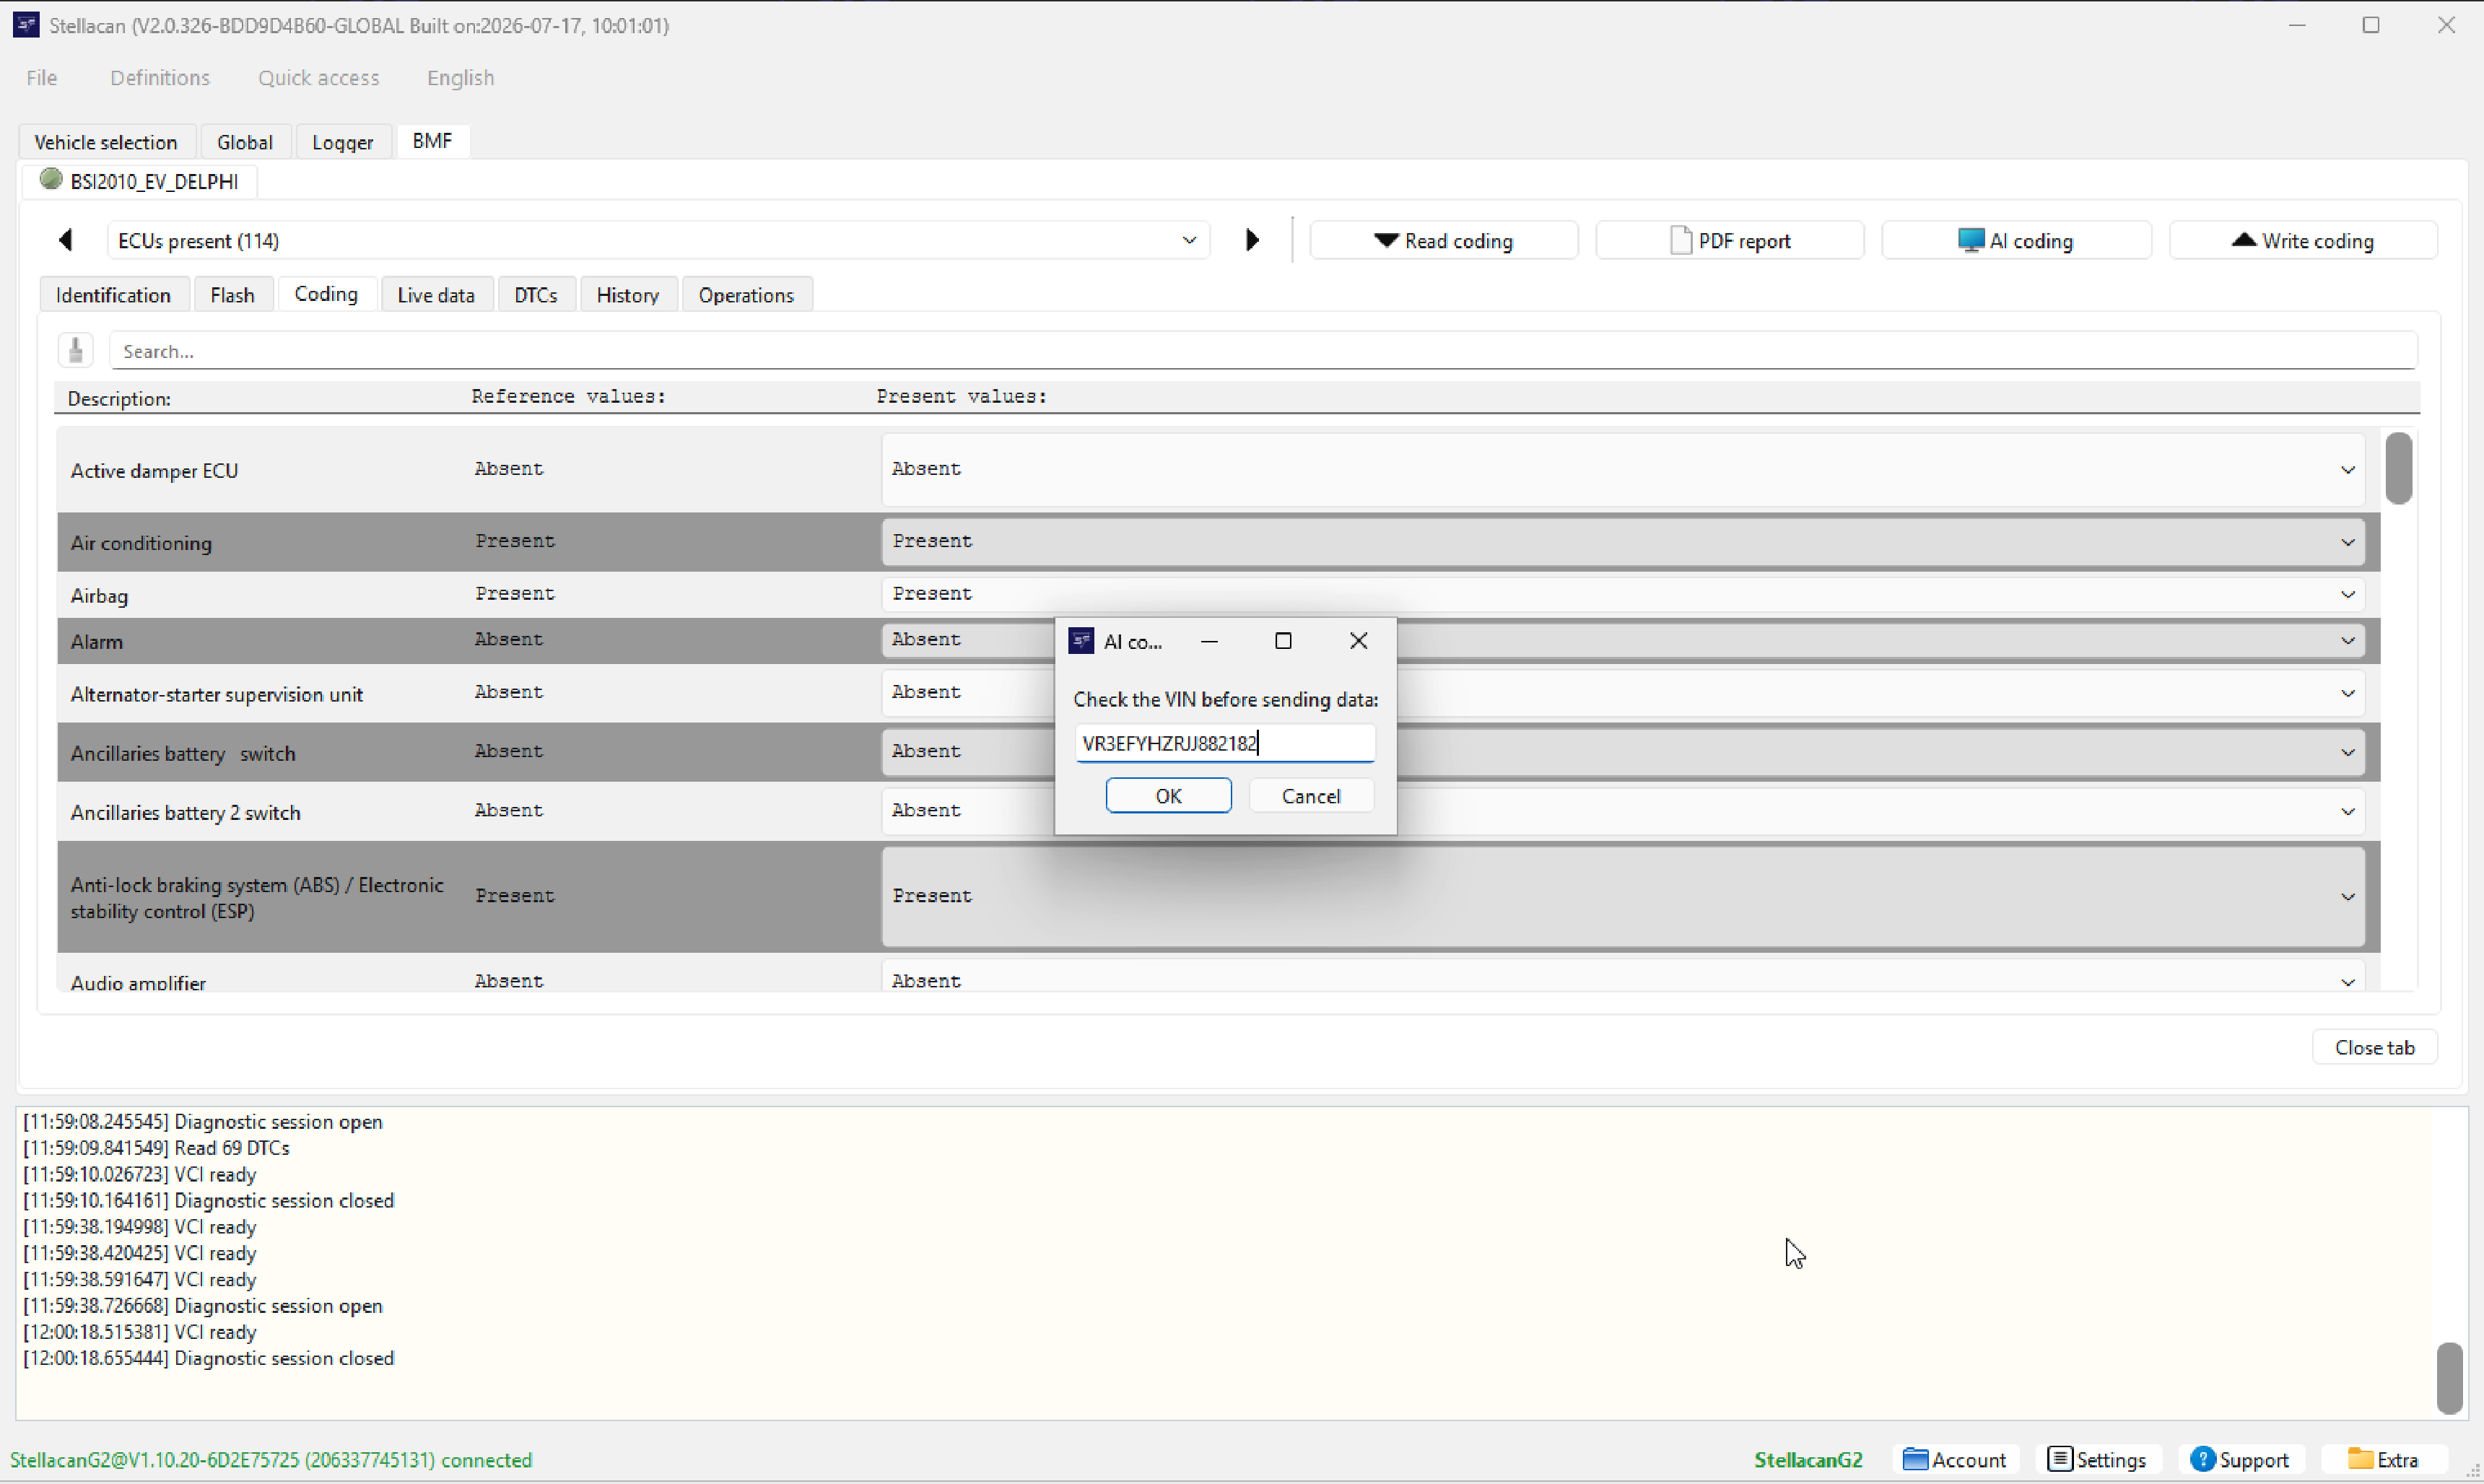This screenshot has width=2484, height=1484.
Task: Click the AI coding button
Action: pos(2016,240)
